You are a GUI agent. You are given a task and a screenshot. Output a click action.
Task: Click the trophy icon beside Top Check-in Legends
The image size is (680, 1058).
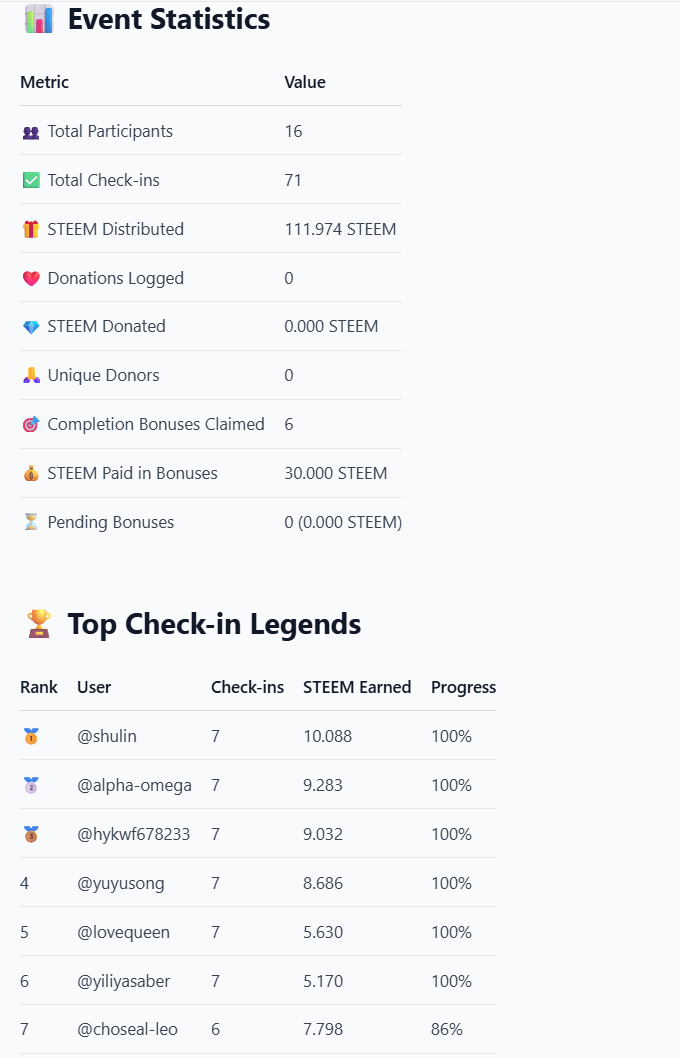(39, 623)
